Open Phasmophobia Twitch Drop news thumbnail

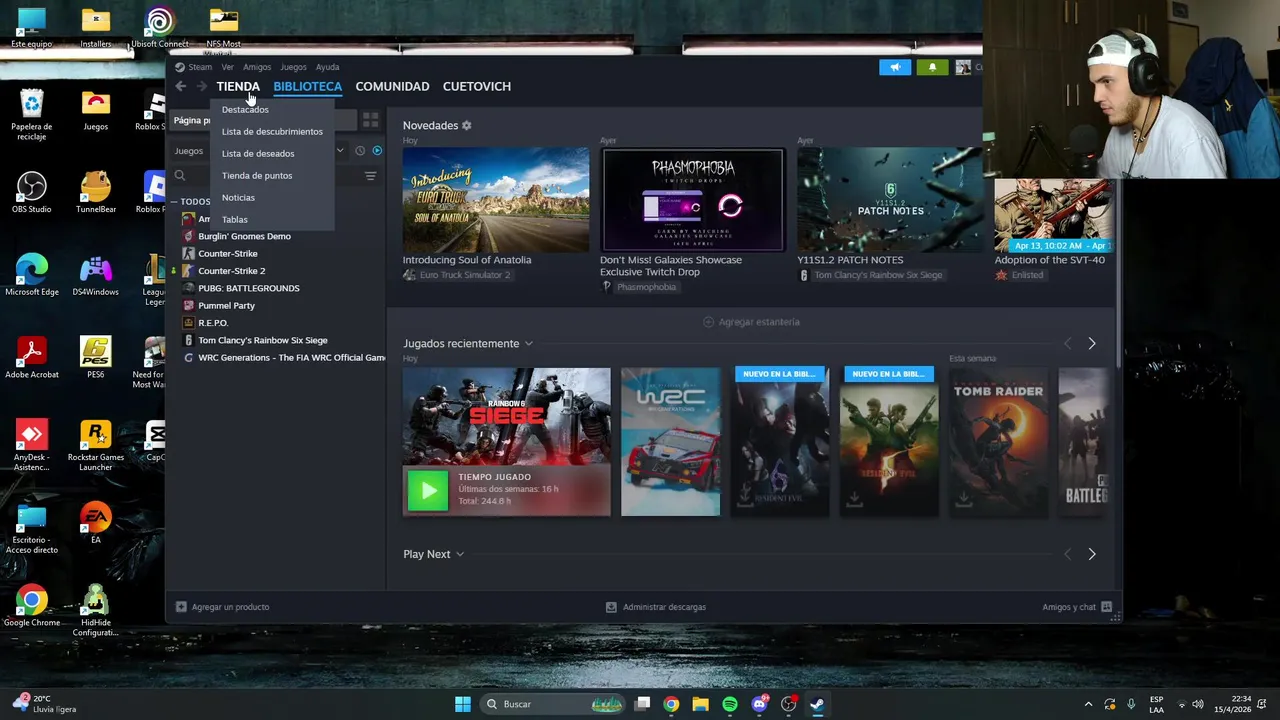(693, 200)
